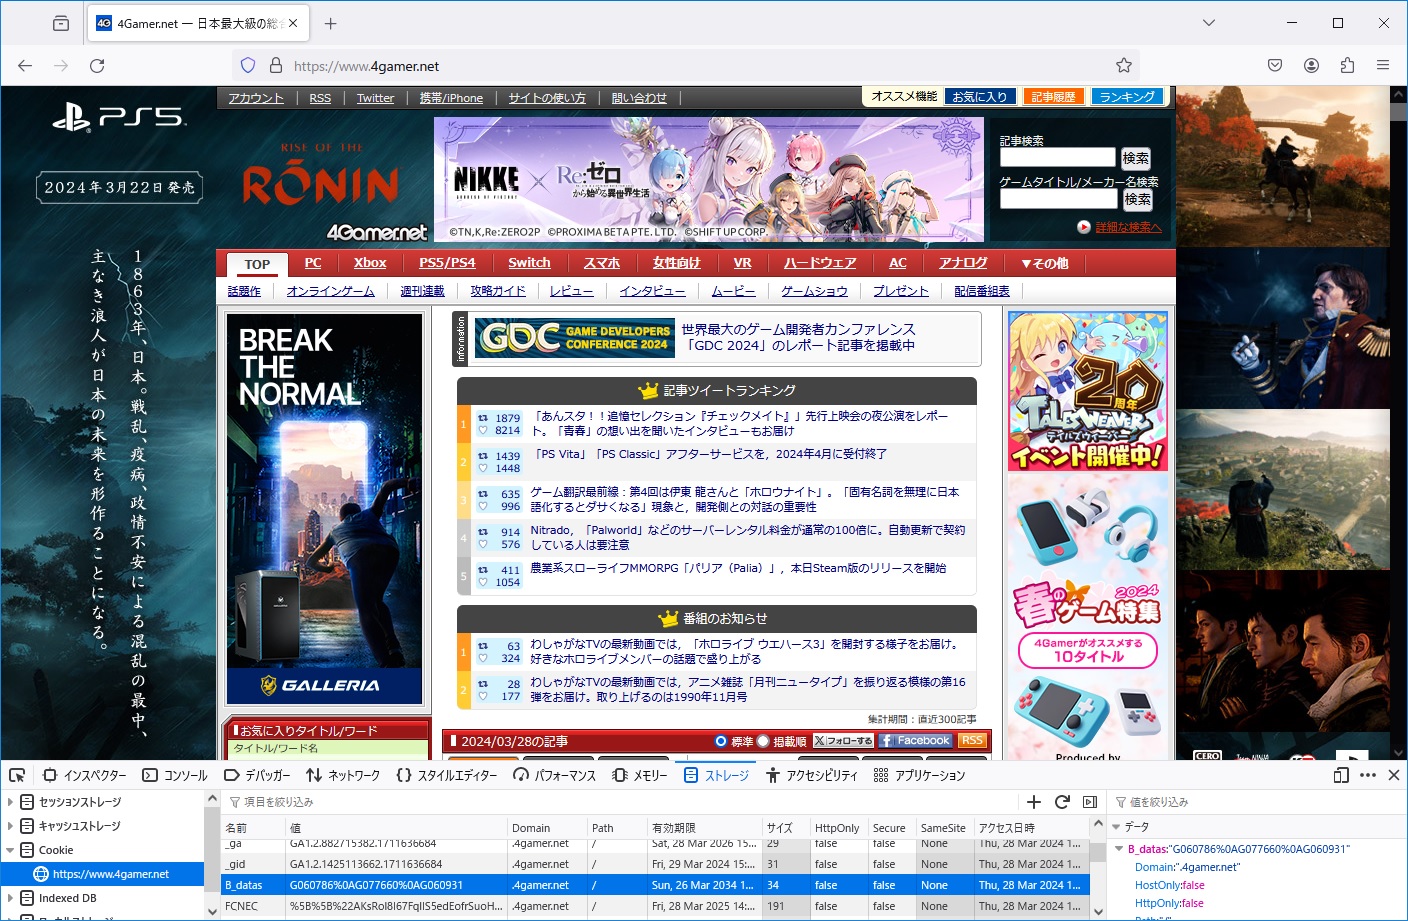
Task: Select the 標準 sort radio button
Action: click(x=721, y=741)
